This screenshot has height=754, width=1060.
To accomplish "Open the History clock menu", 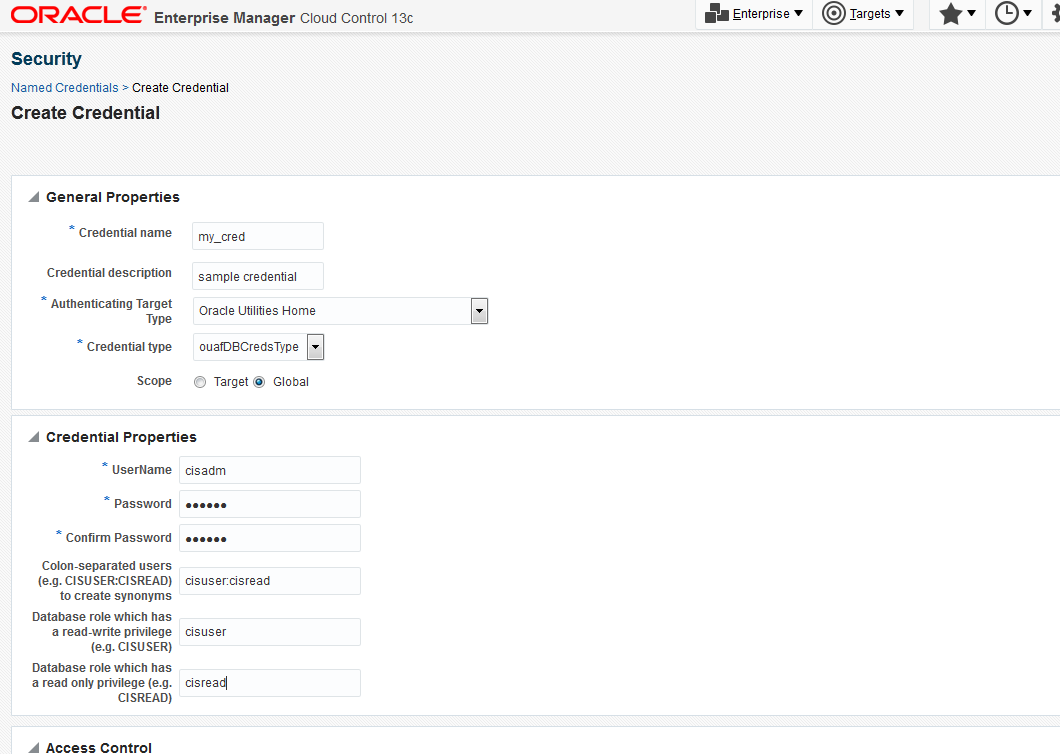I will (1013, 14).
